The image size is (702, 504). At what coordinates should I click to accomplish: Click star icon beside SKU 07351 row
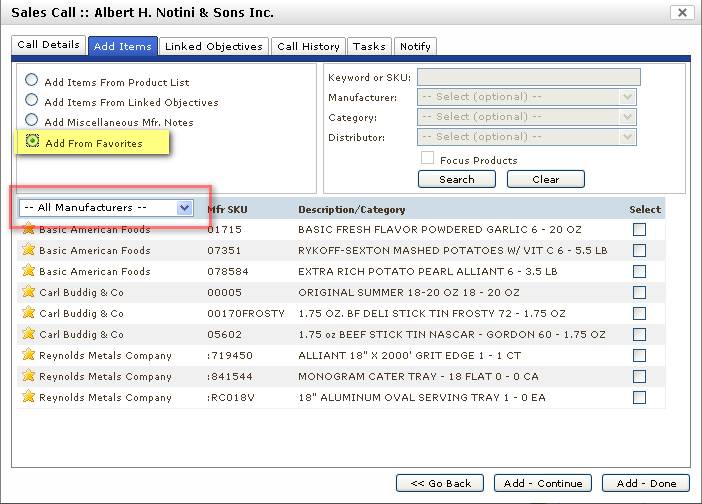tap(28, 250)
